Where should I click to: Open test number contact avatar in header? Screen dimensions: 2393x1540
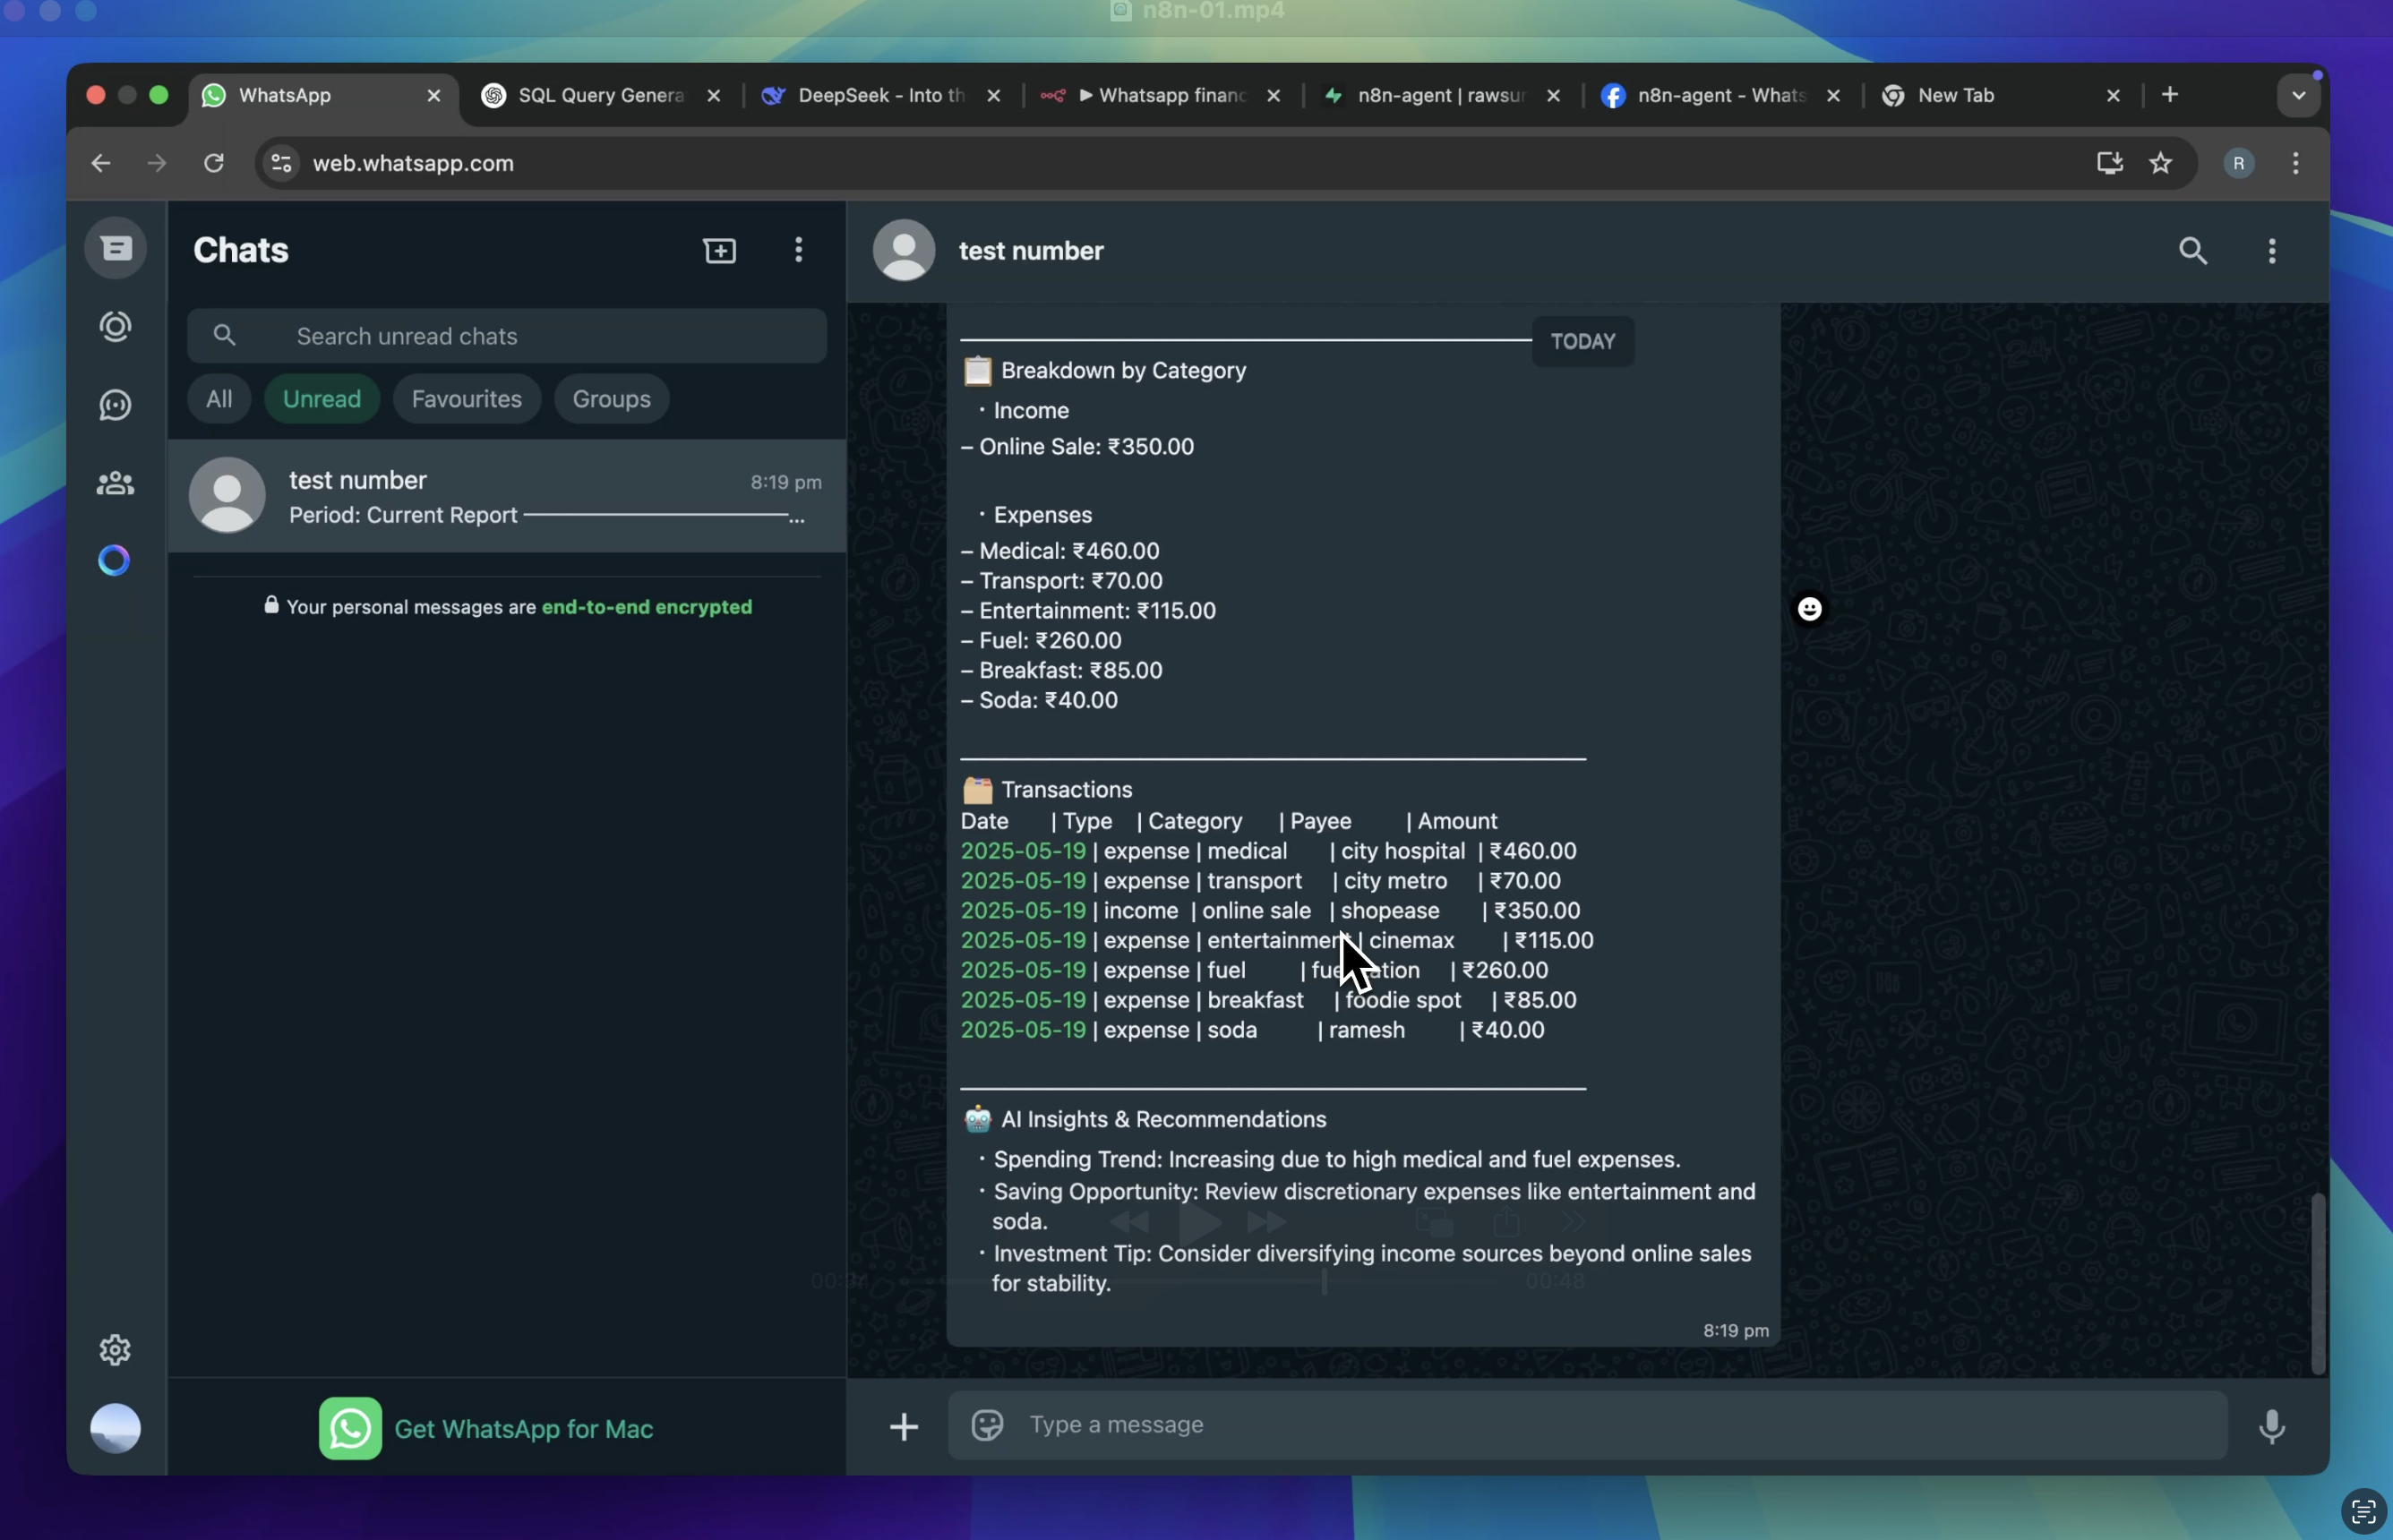tap(904, 250)
